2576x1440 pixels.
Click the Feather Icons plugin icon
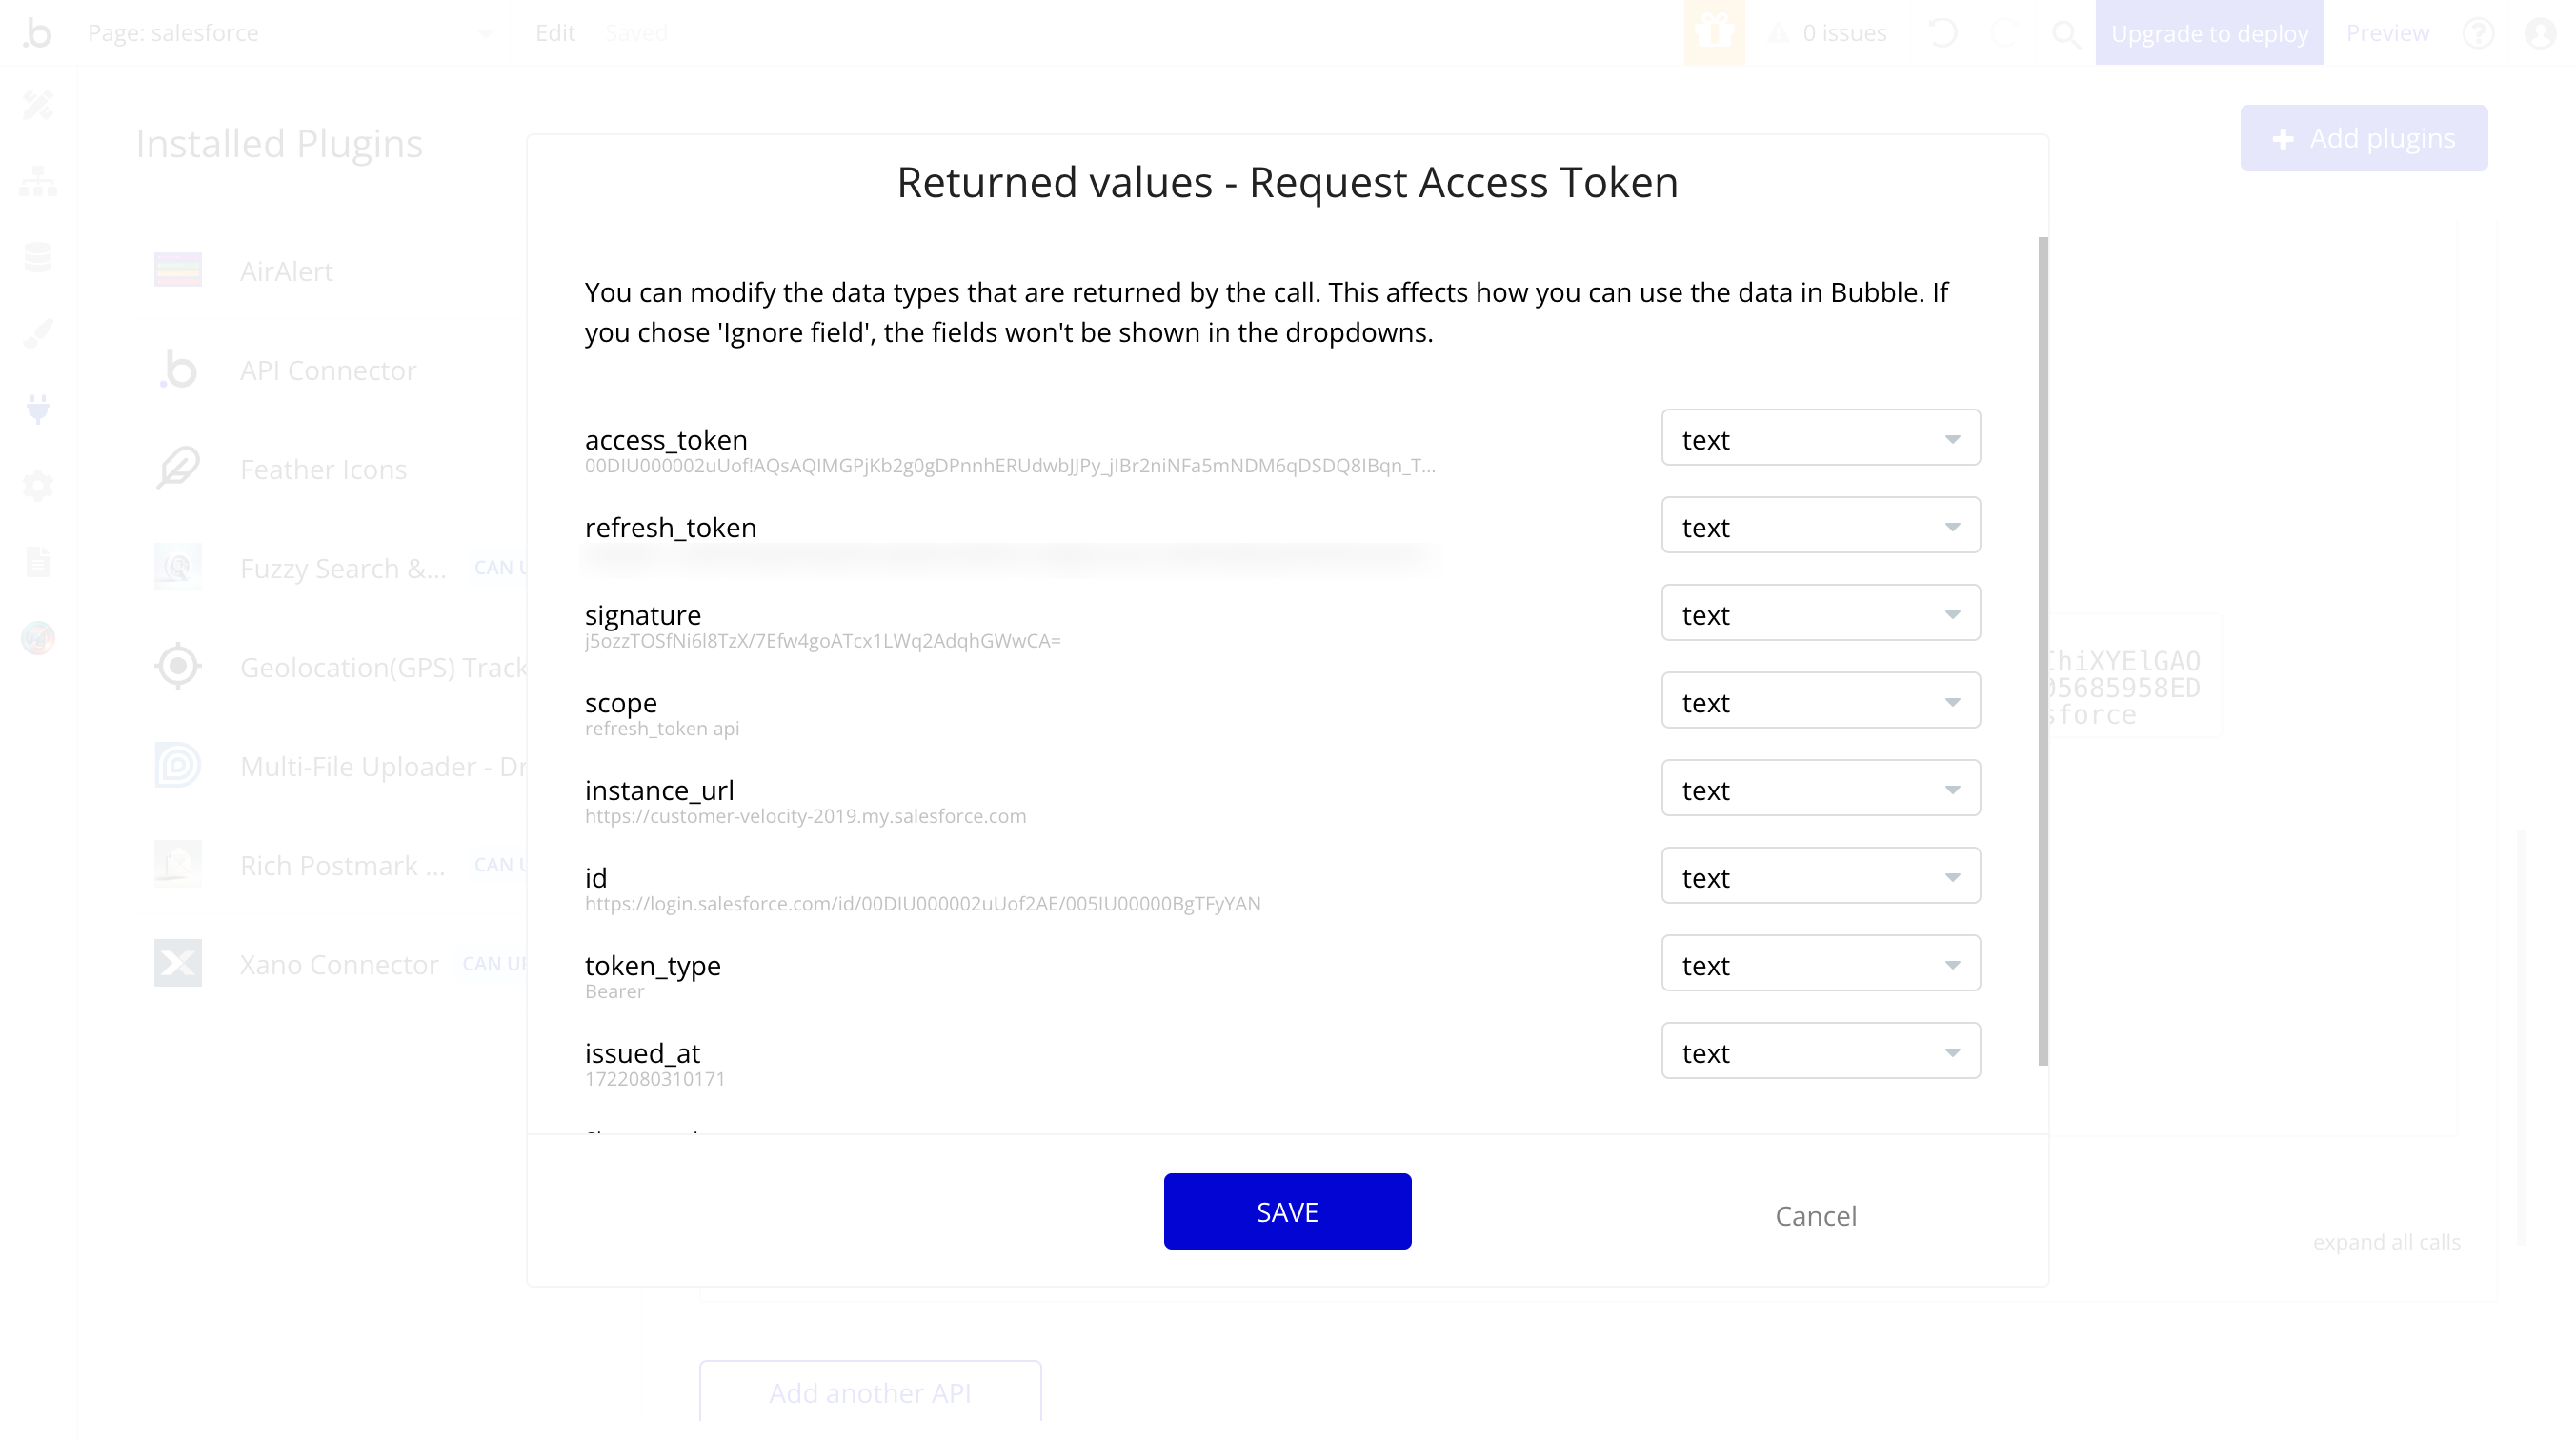[x=177, y=469]
